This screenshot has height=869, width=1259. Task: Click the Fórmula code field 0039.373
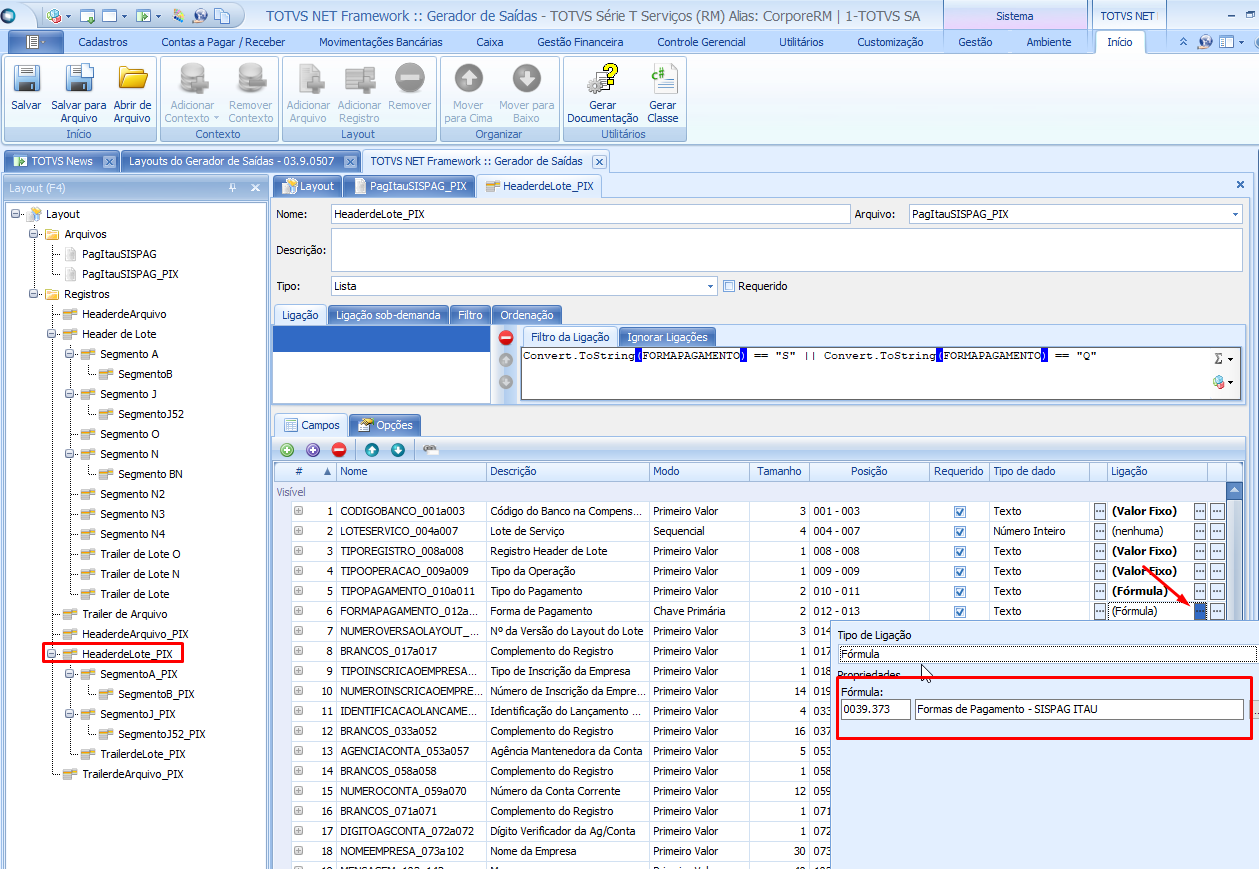(x=876, y=710)
